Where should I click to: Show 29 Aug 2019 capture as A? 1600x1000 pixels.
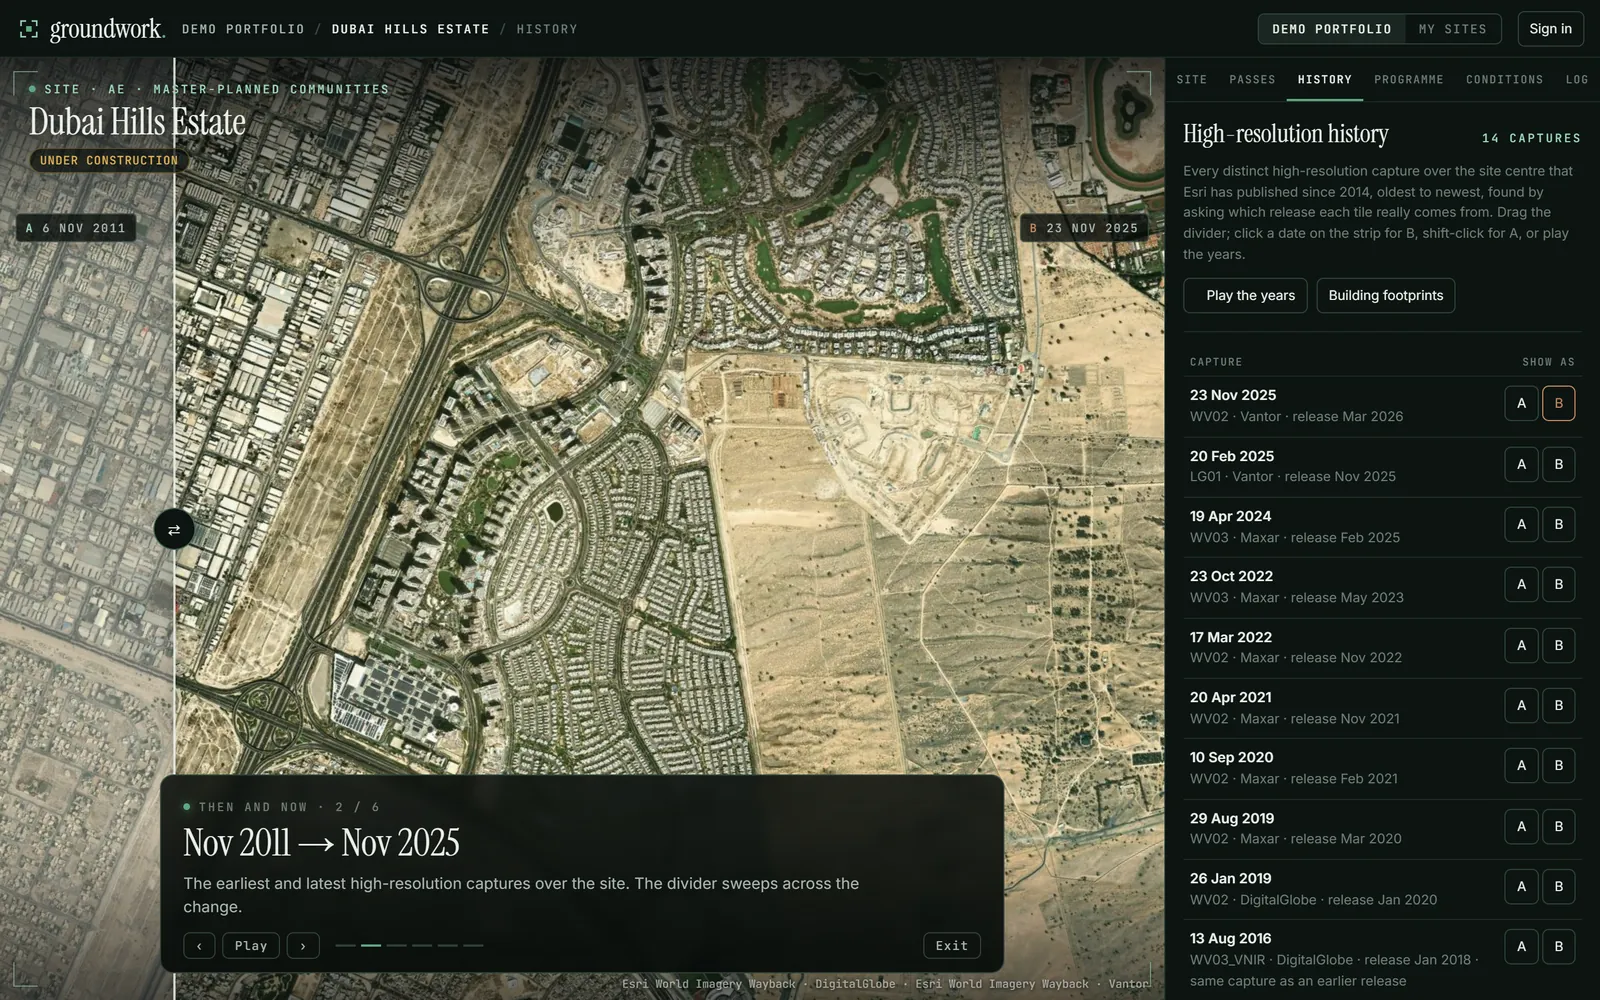(x=1521, y=826)
